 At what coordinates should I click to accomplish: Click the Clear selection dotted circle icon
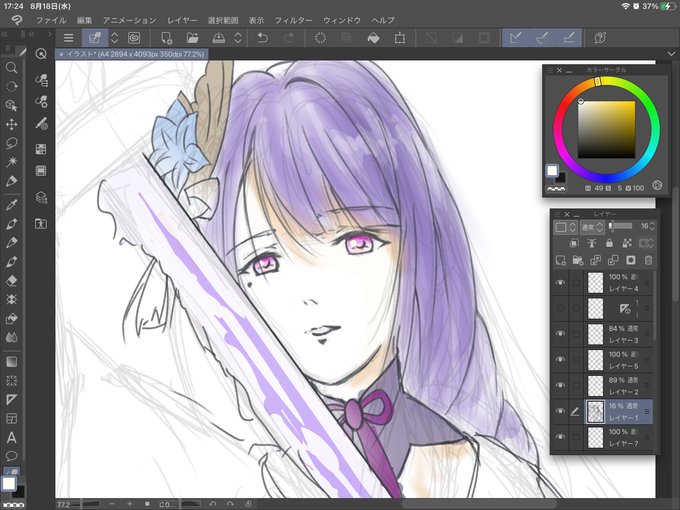click(x=320, y=38)
